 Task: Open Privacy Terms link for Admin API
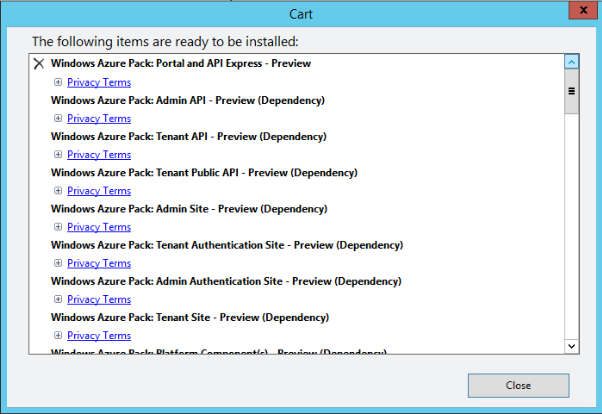coord(99,118)
